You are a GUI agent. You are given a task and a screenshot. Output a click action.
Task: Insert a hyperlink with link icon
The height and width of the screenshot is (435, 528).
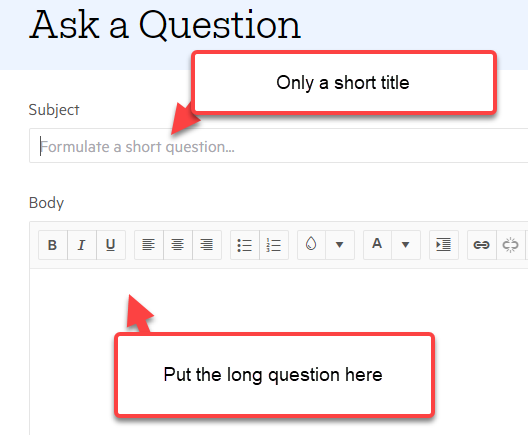(x=482, y=245)
